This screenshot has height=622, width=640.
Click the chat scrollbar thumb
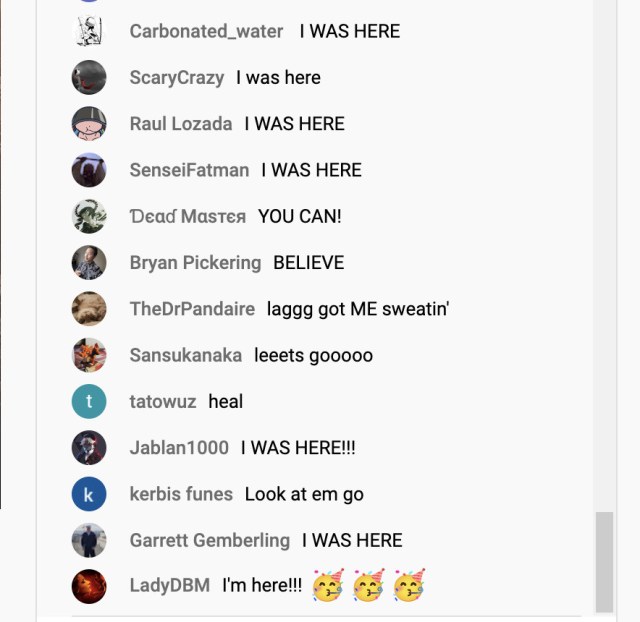coord(604,562)
